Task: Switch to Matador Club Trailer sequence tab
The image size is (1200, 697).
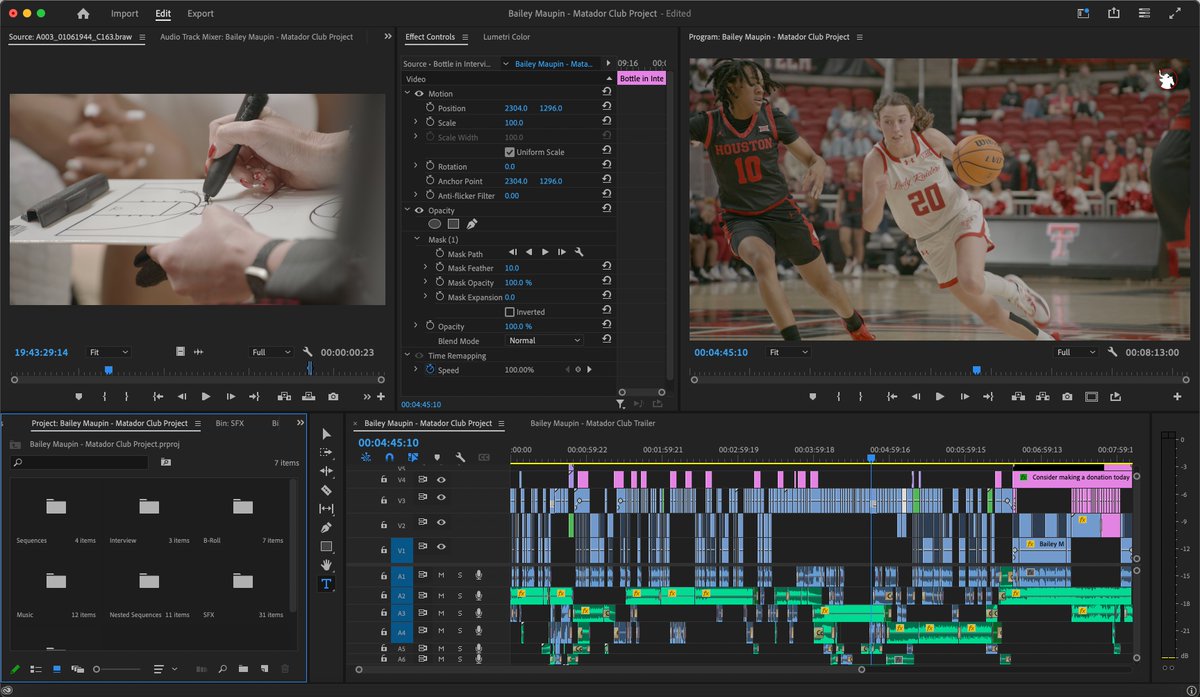Action: tap(591, 423)
